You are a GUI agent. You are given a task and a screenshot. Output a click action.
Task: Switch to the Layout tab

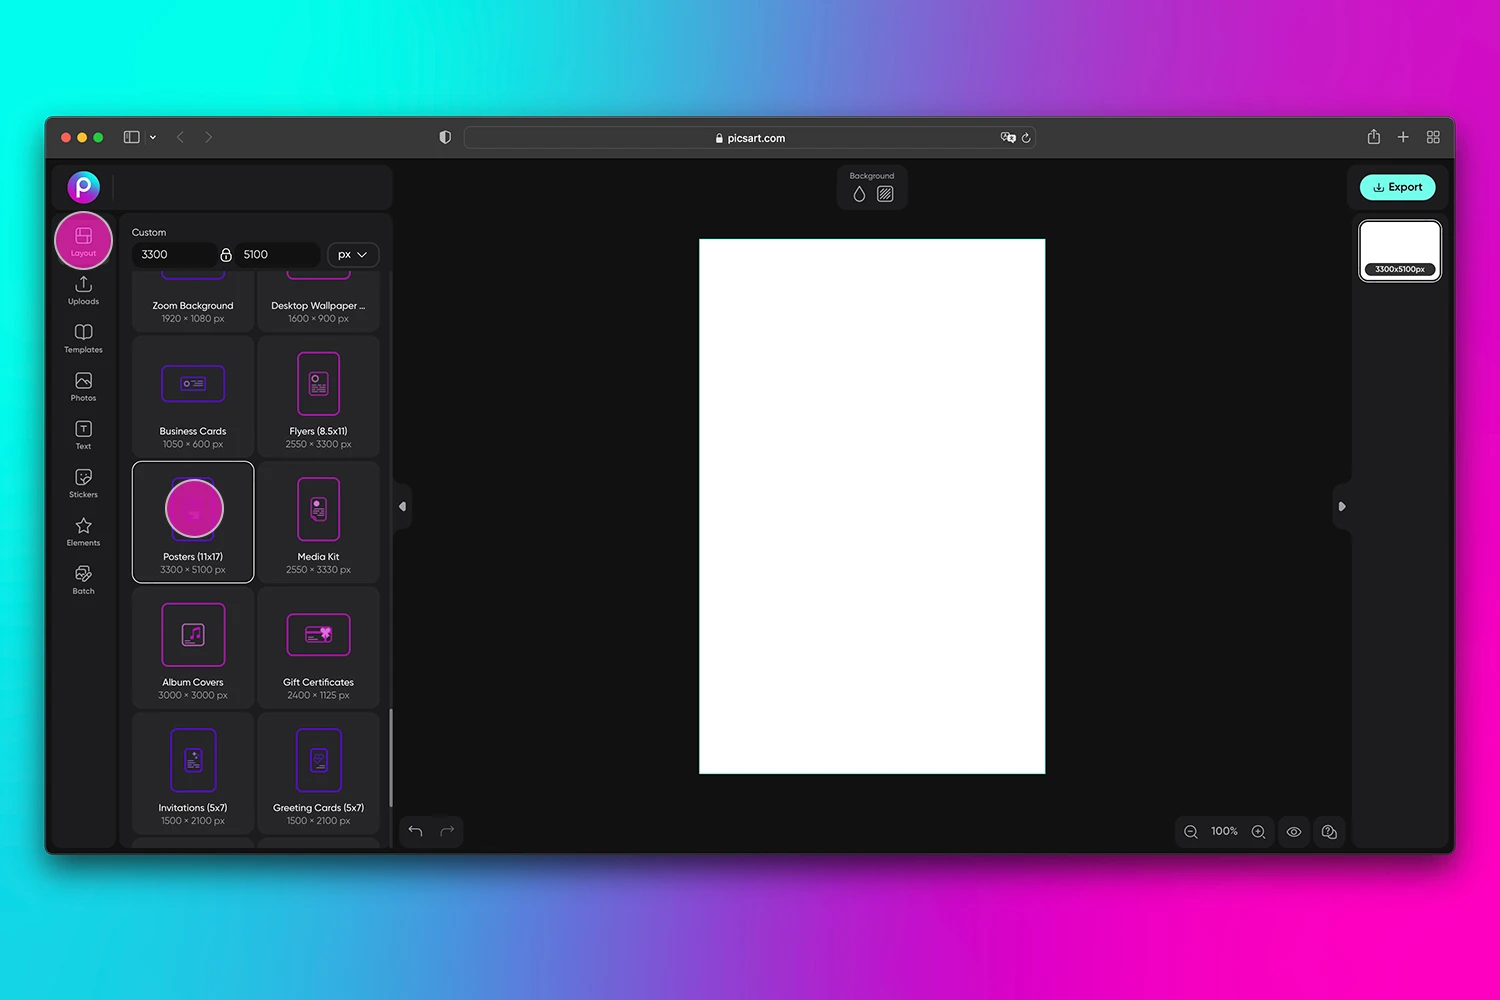83,240
